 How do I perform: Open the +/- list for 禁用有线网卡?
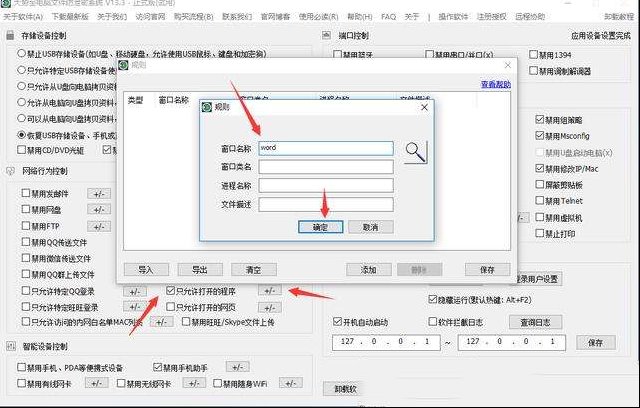pos(97,383)
